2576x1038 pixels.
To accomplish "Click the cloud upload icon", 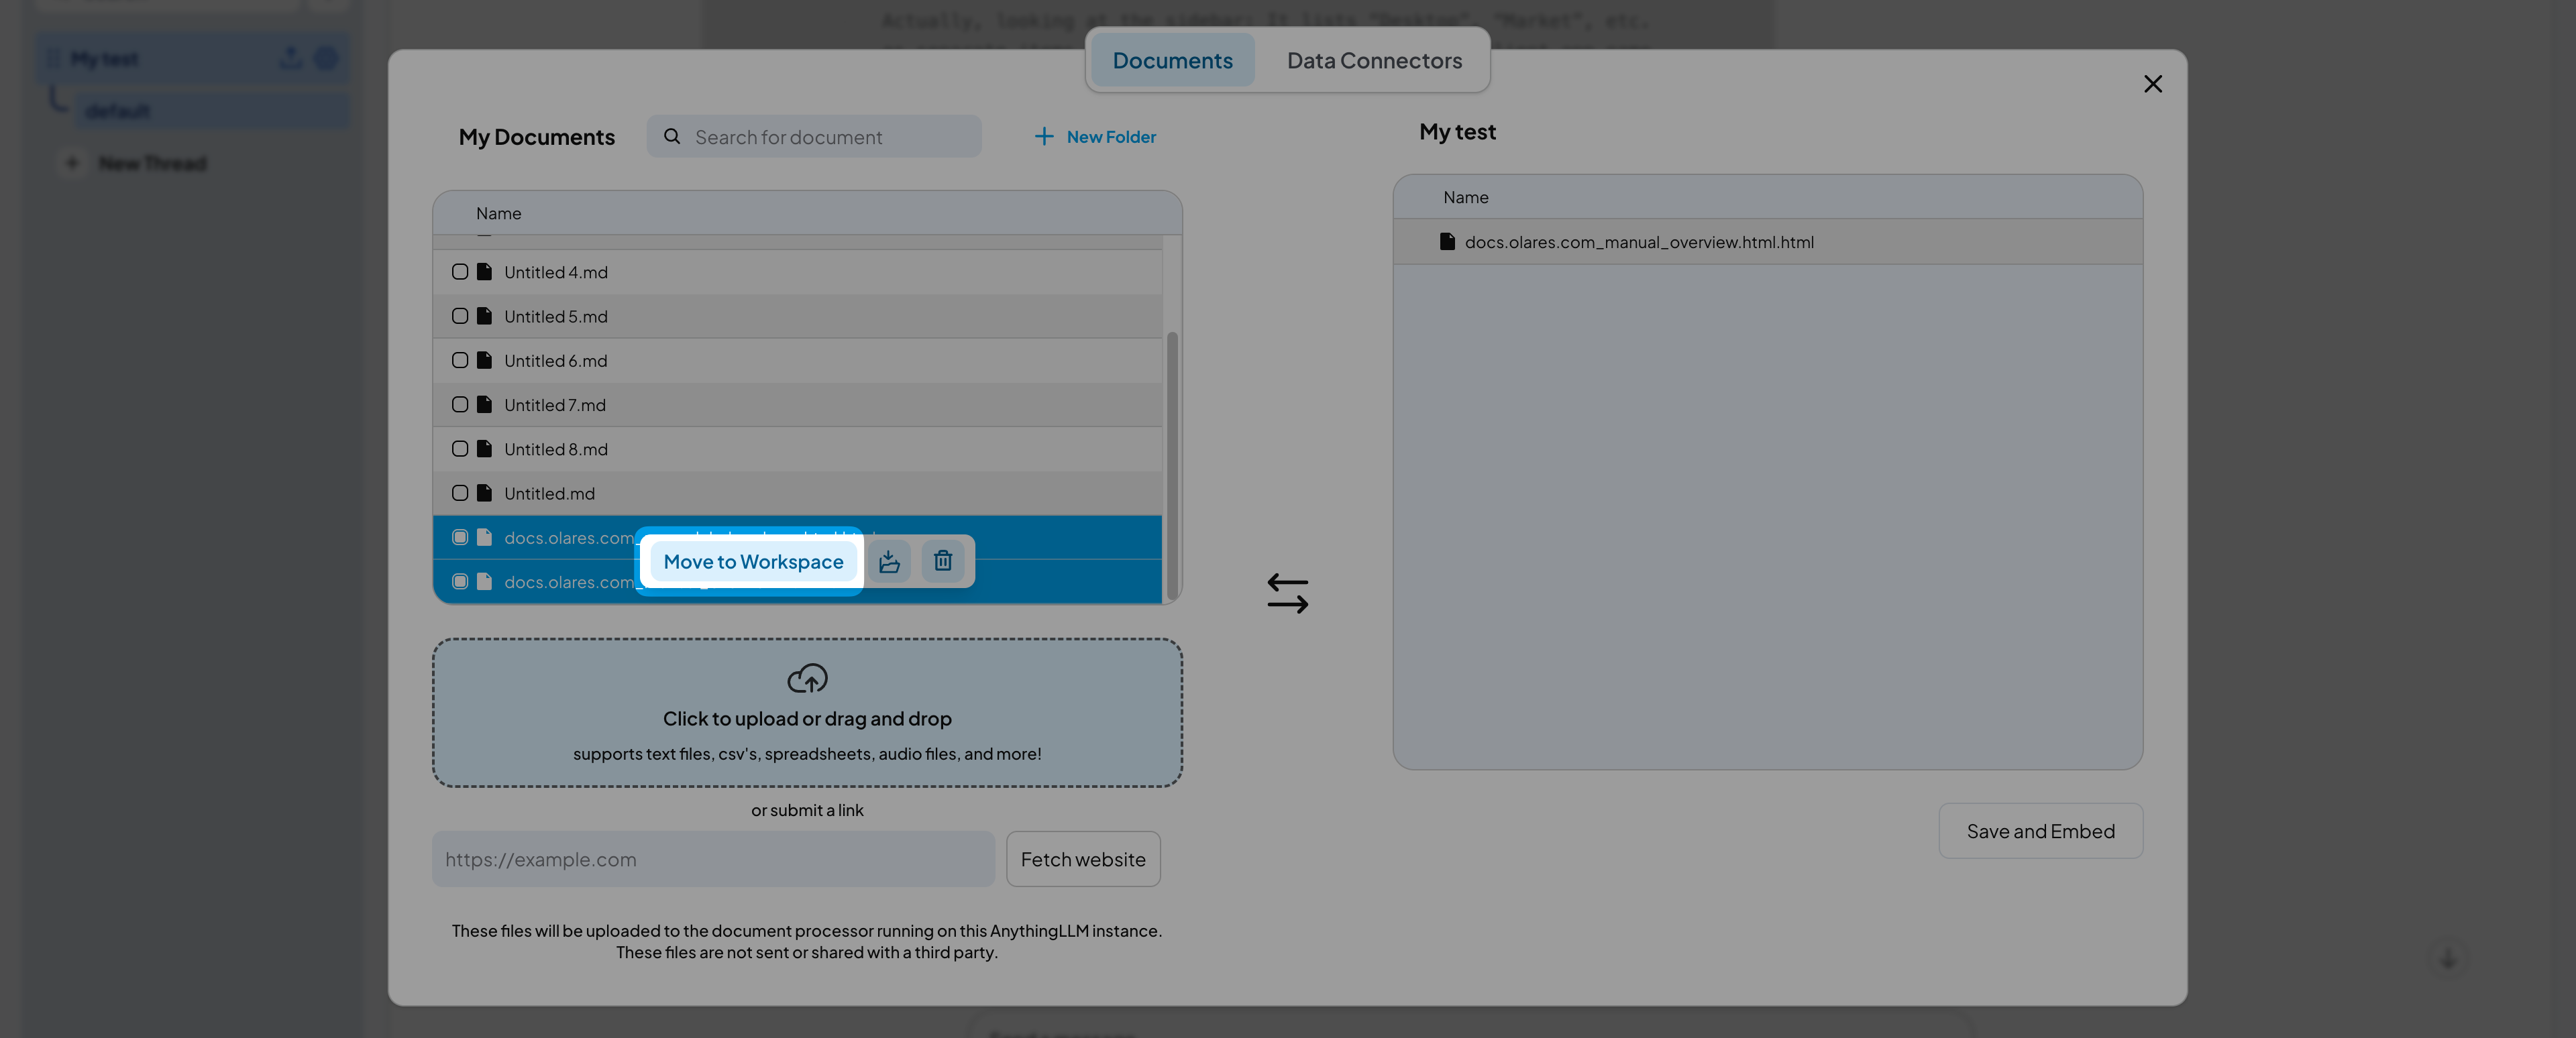I will pyautogui.click(x=807, y=679).
